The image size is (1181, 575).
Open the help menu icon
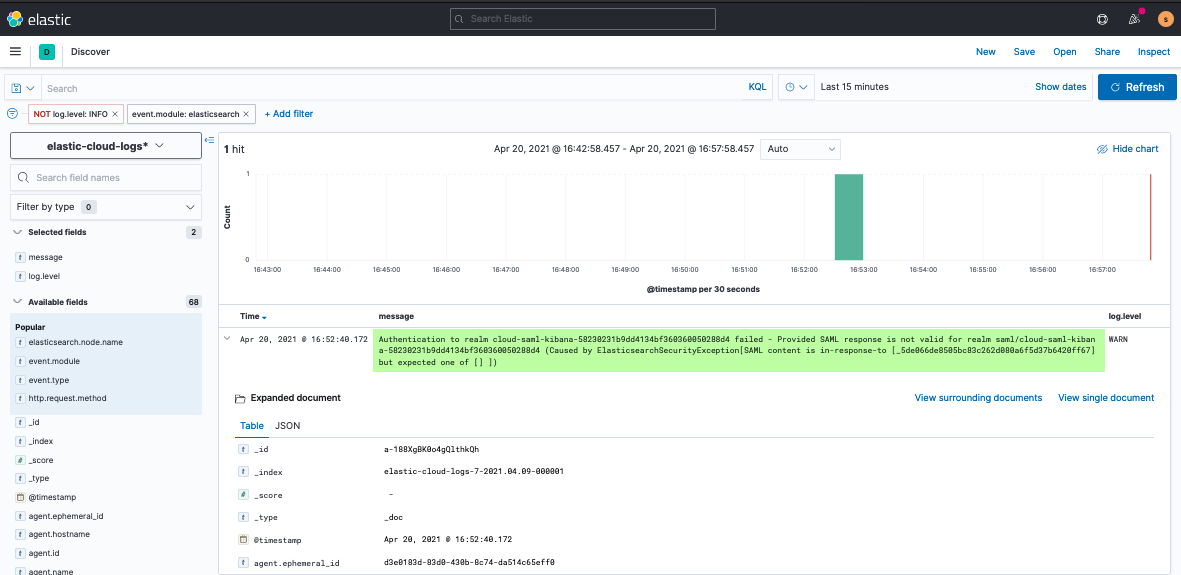[x=1102, y=18]
